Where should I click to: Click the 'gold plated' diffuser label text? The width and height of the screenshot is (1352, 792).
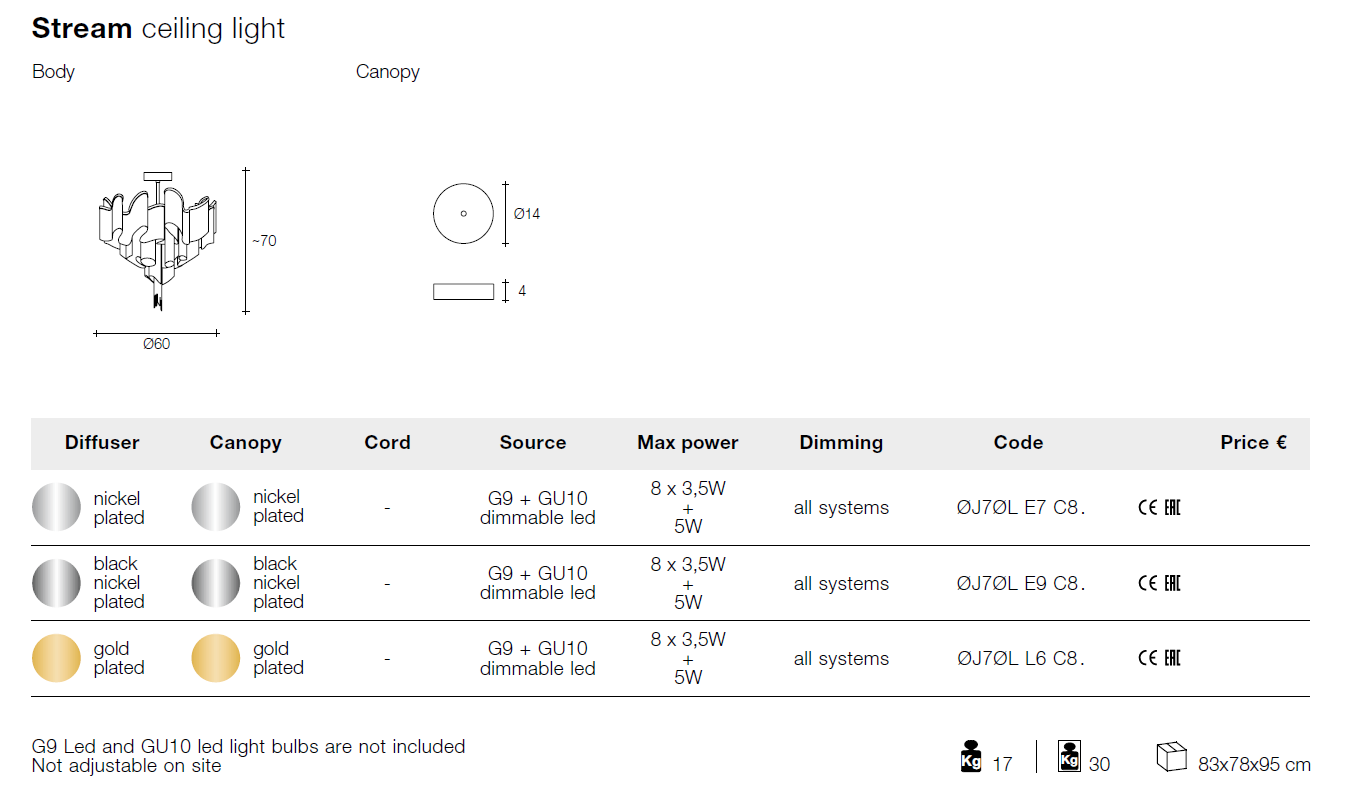point(119,658)
